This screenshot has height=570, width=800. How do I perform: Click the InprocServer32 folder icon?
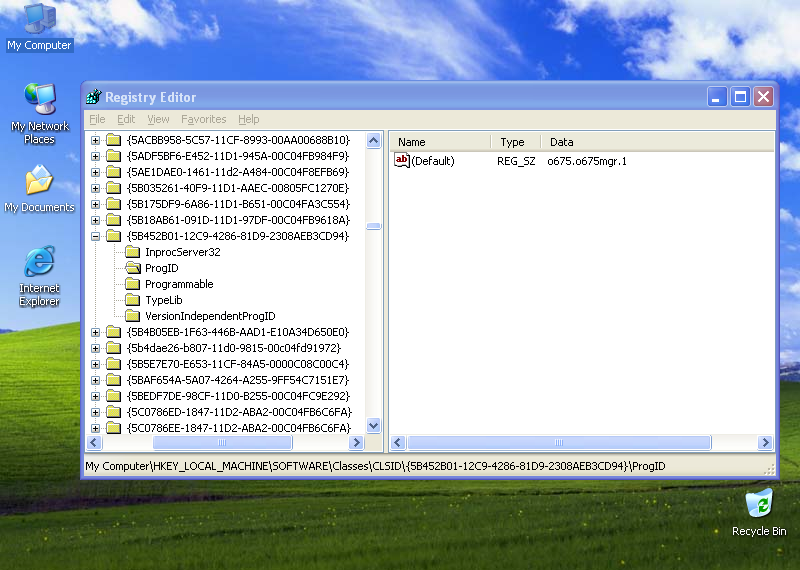pos(132,252)
